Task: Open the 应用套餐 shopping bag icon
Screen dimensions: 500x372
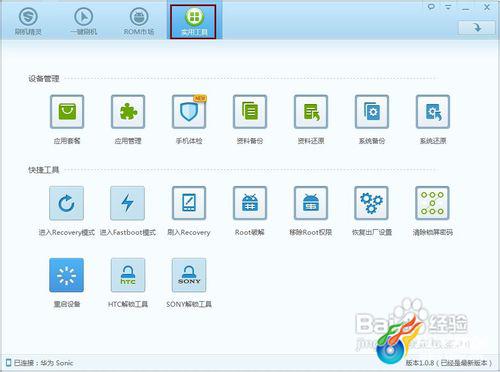Action: [67, 112]
